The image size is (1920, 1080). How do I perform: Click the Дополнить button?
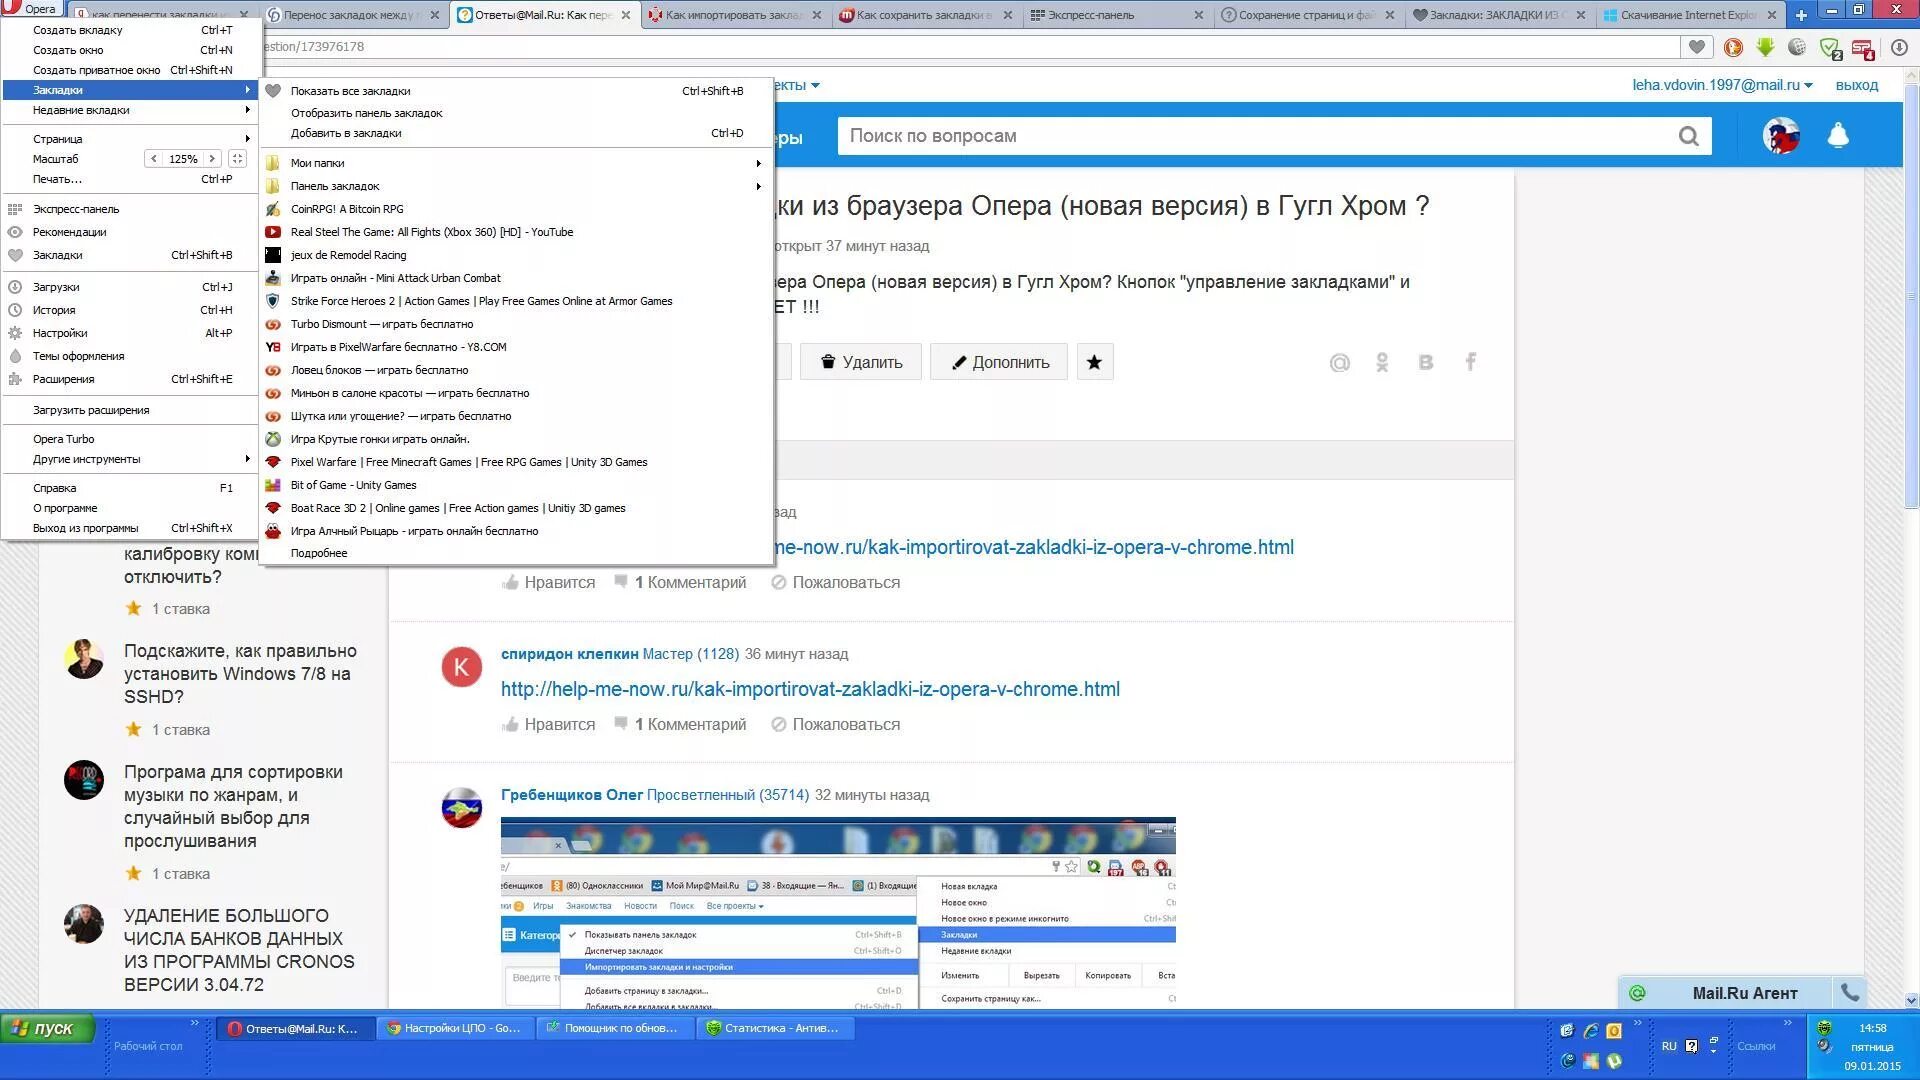pos(999,362)
